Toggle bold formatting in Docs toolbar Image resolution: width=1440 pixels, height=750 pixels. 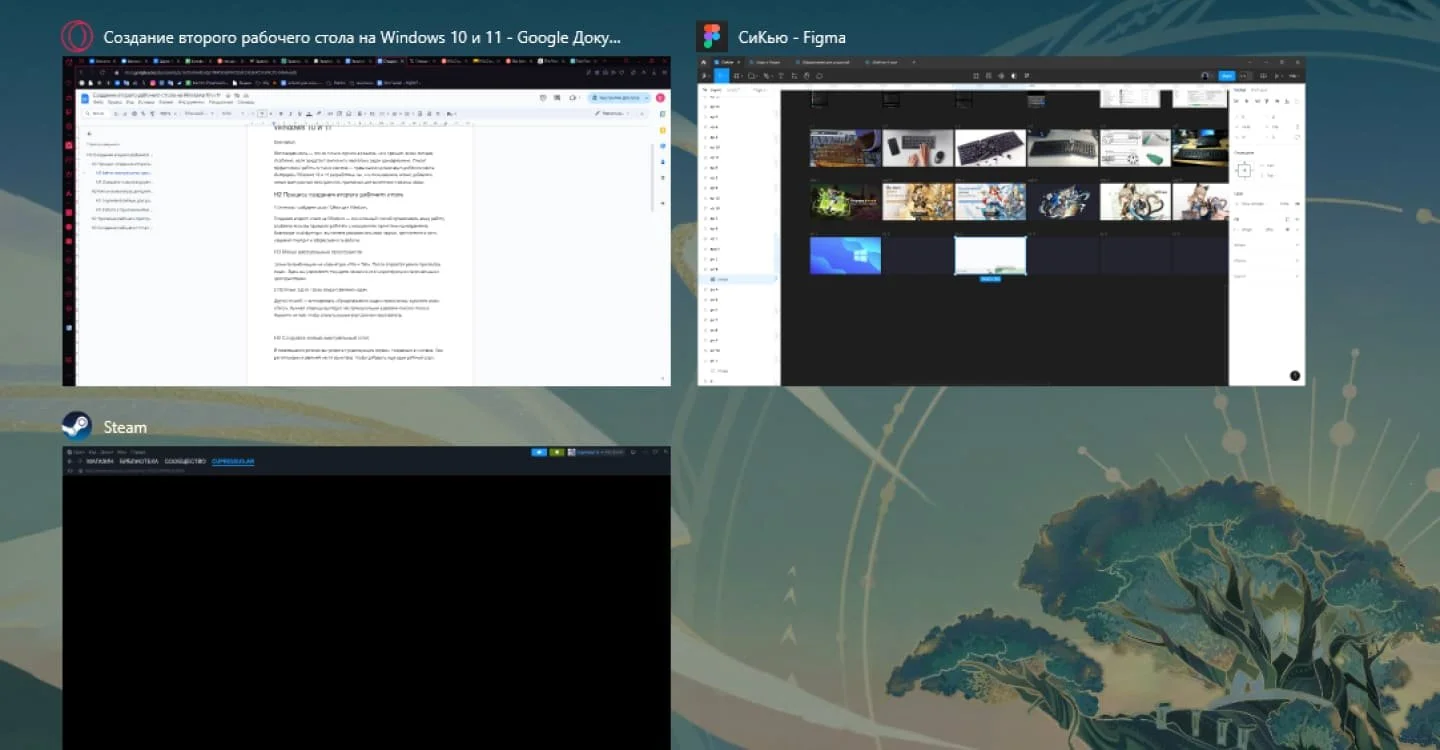(x=283, y=113)
